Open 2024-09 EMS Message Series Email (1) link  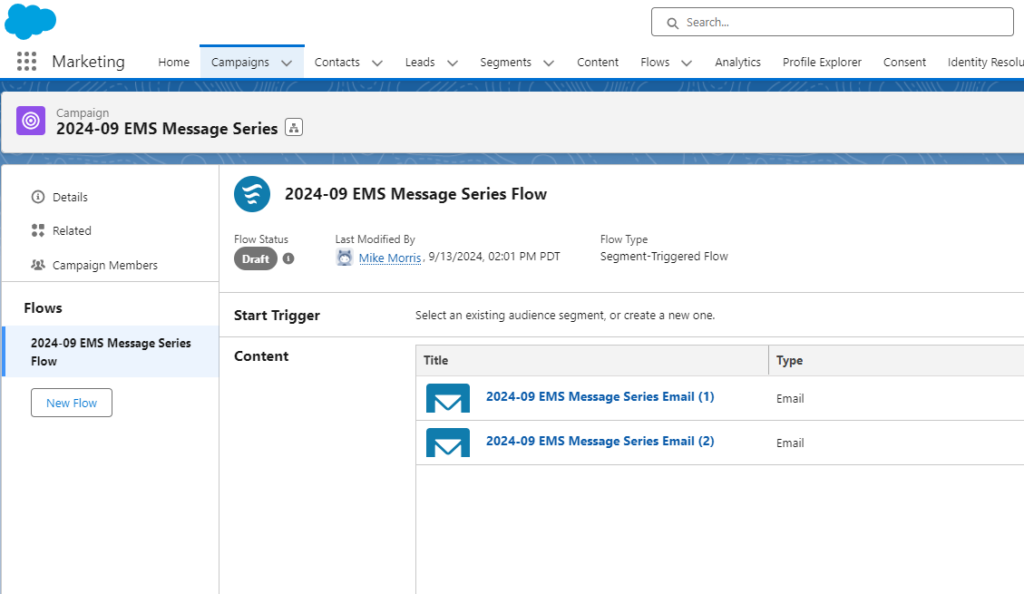(x=599, y=397)
